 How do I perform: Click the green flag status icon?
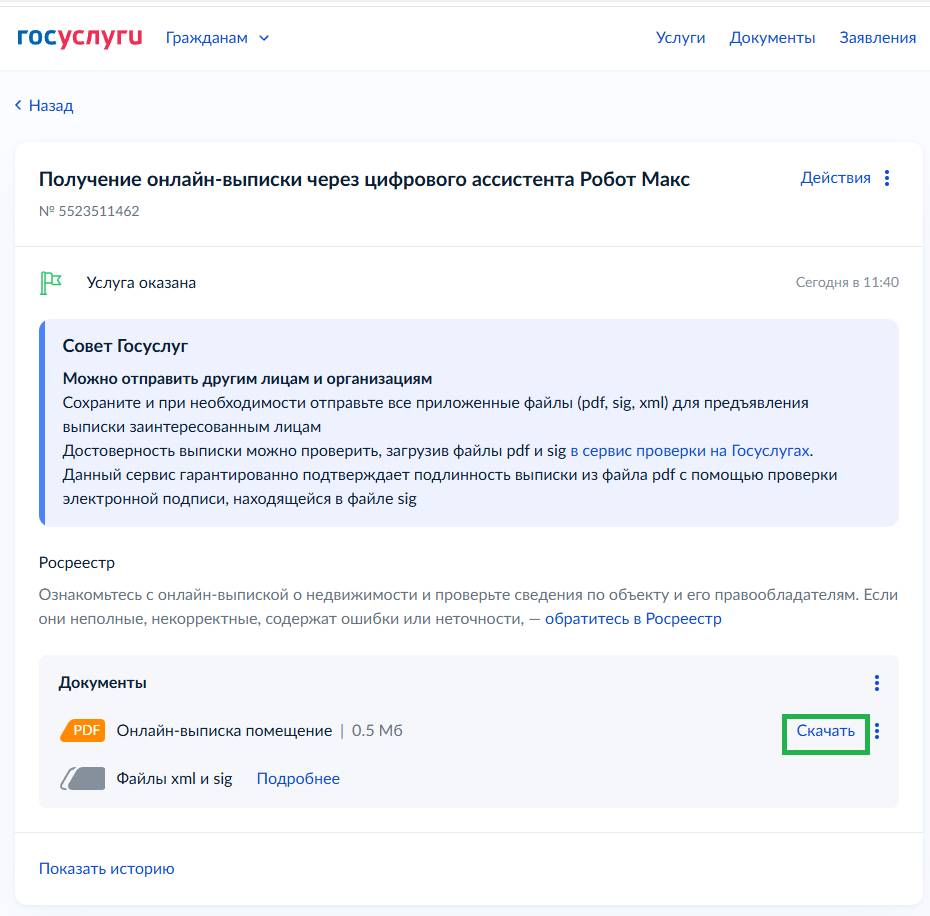pyautogui.click(x=50, y=283)
